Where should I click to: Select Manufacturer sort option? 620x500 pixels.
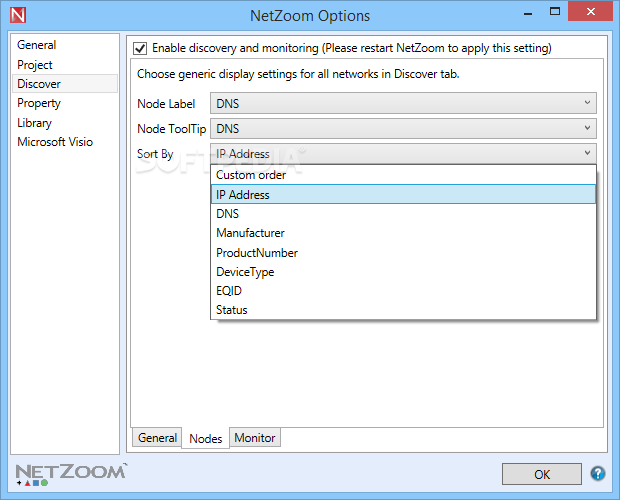[403, 233]
